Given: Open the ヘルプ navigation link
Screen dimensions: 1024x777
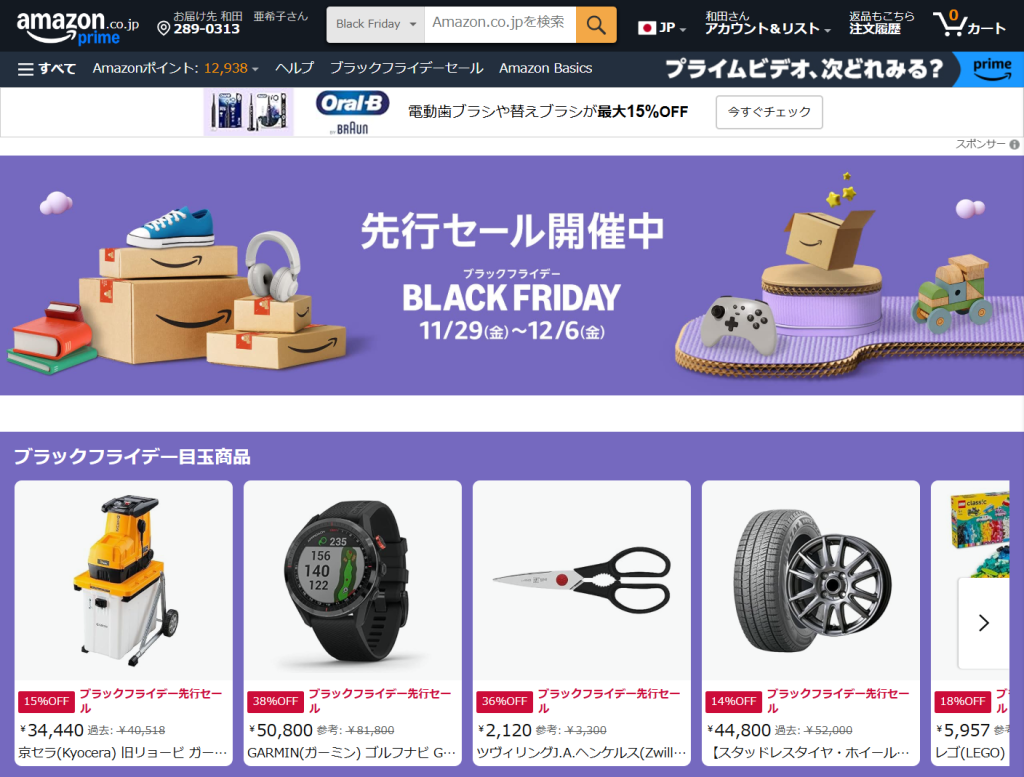Looking at the screenshot, I should point(294,68).
